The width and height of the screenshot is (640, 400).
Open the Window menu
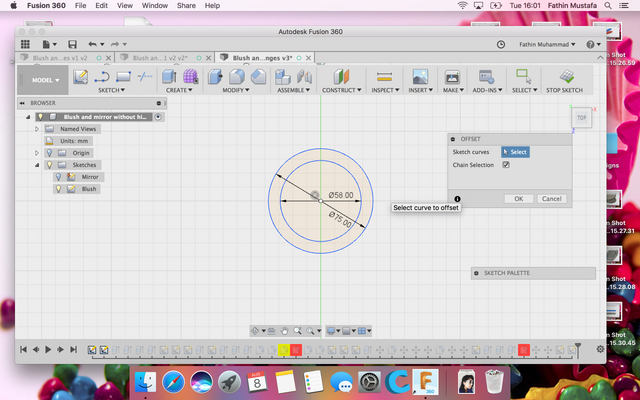[x=155, y=5]
